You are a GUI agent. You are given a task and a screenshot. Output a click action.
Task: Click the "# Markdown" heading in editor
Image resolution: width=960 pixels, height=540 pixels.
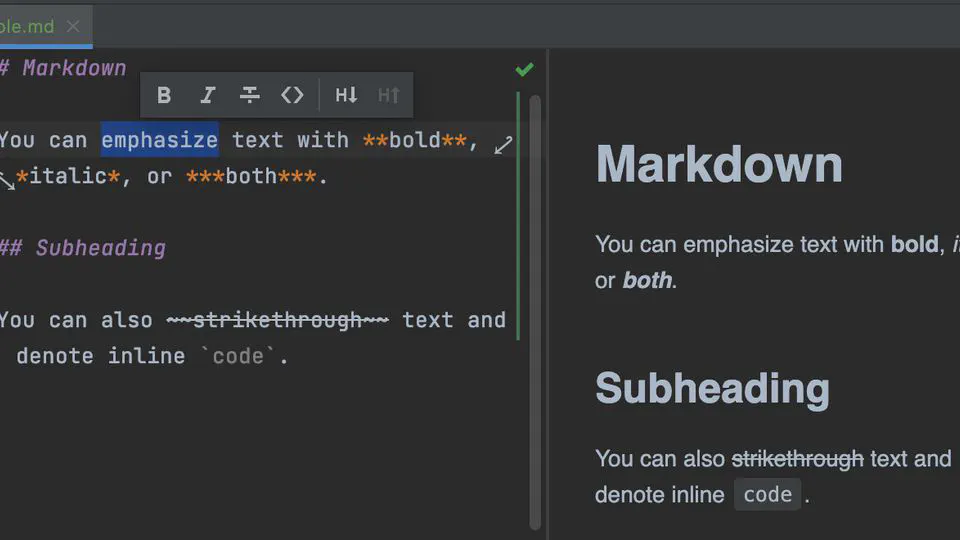64,68
